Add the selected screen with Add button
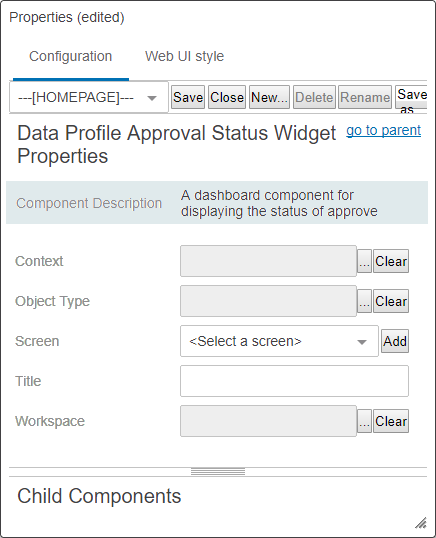 tap(395, 341)
